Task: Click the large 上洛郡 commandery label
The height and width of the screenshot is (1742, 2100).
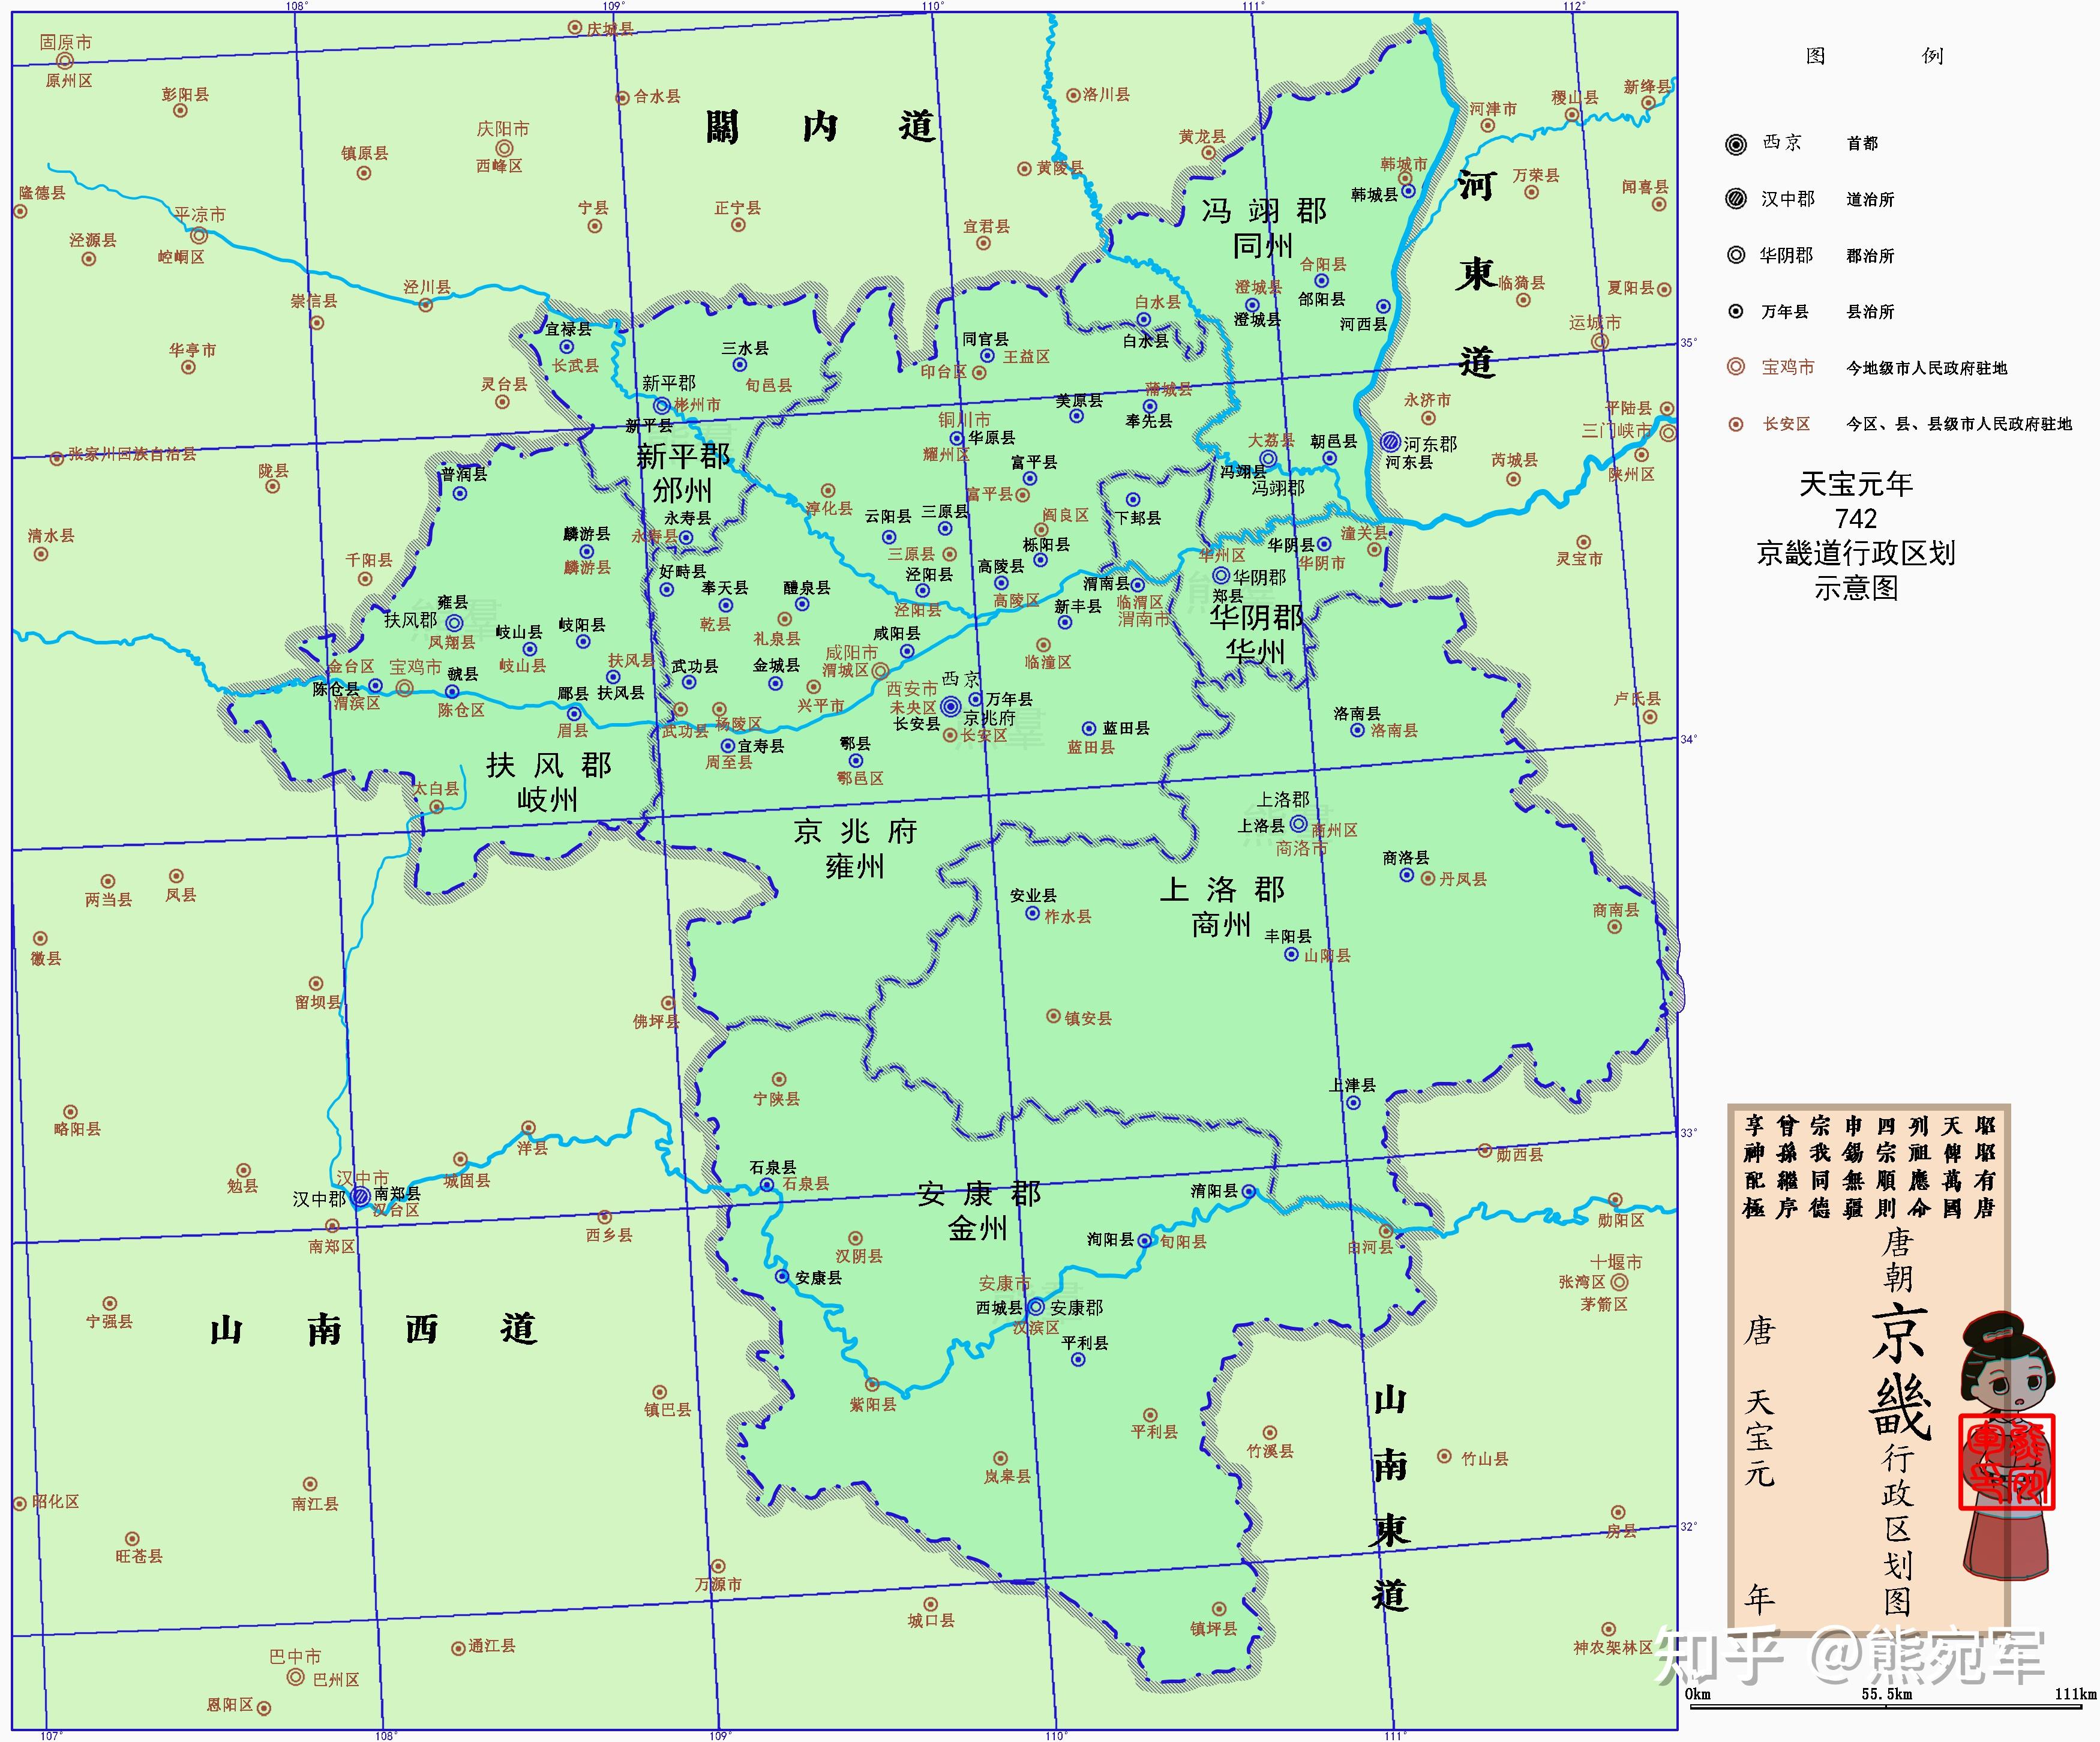Action: (1222, 890)
